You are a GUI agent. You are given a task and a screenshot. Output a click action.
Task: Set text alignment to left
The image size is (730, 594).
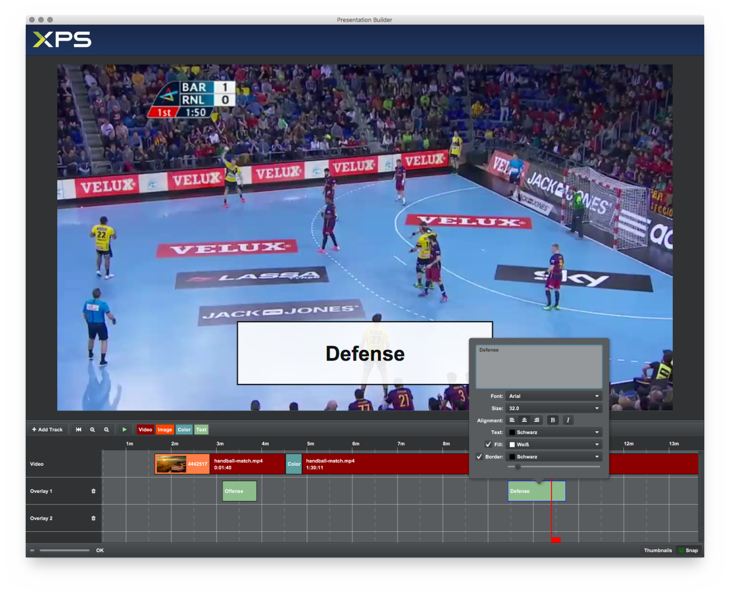tap(513, 420)
